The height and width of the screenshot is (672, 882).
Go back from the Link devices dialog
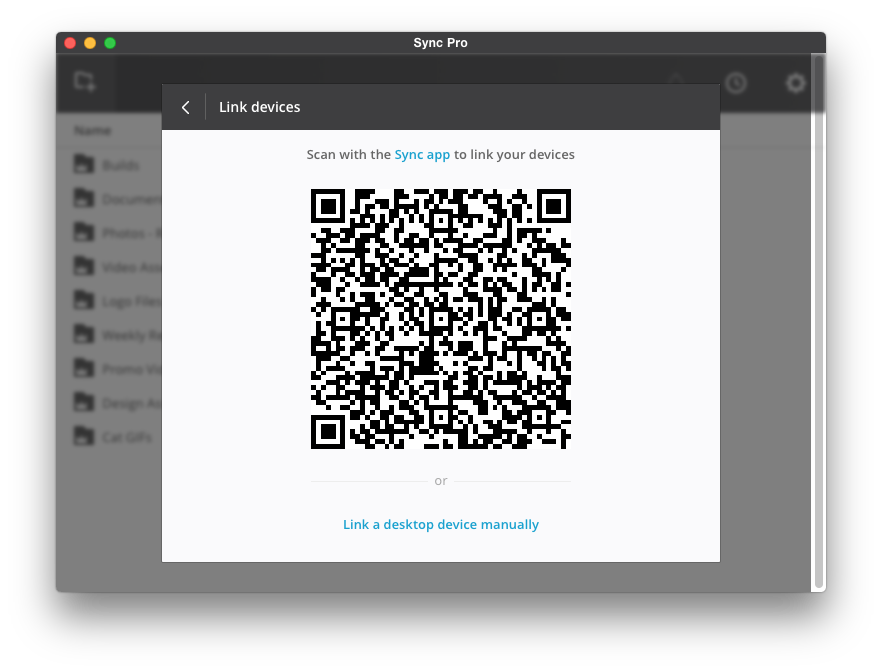tap(186, 107)
